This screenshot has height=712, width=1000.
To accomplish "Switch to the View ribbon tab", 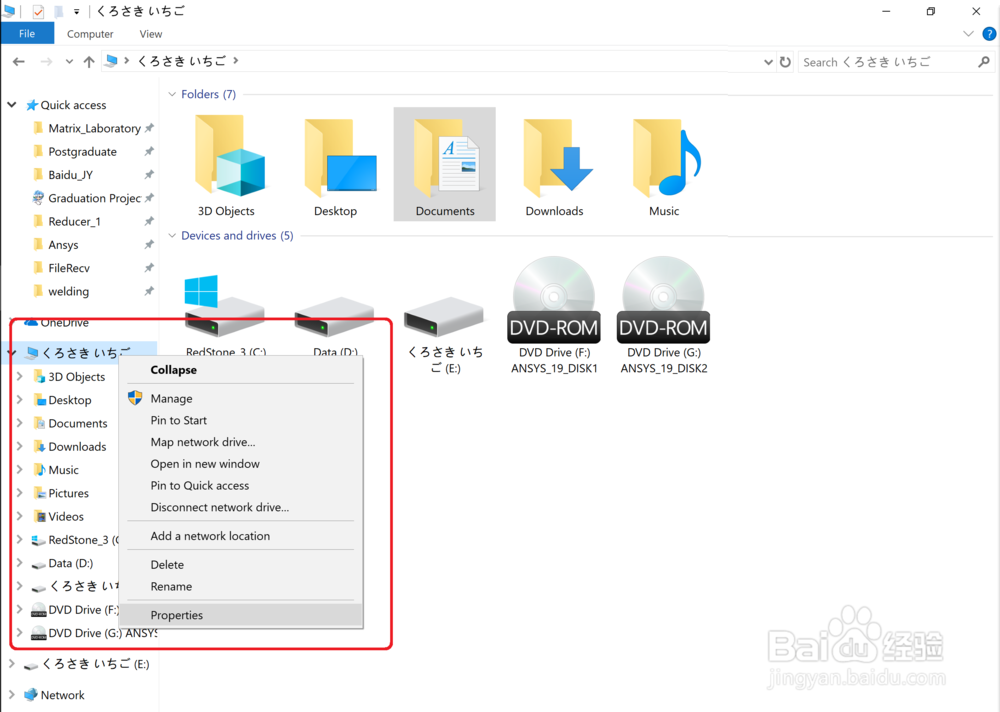I will (150, 33).
